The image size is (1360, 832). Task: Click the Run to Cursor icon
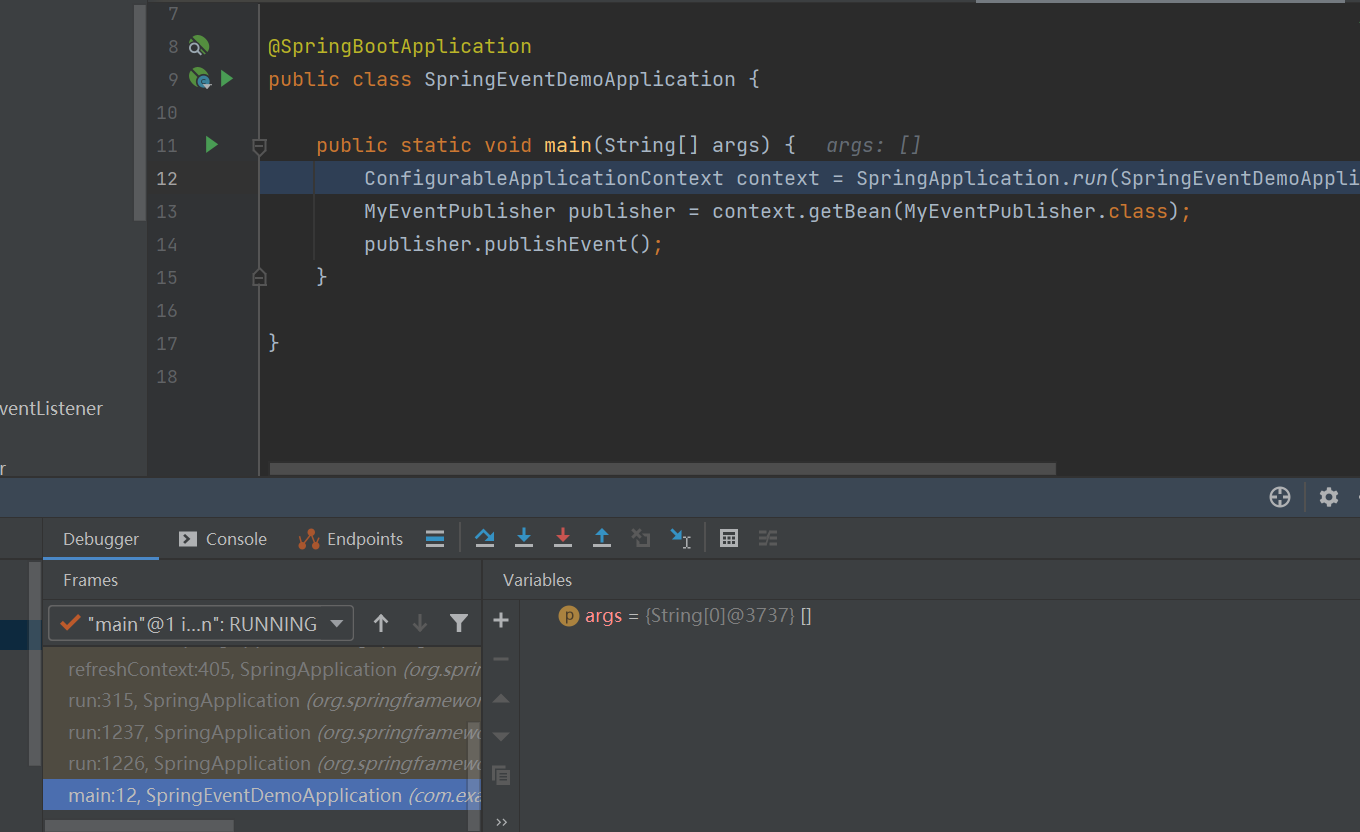tap(680, 539)
